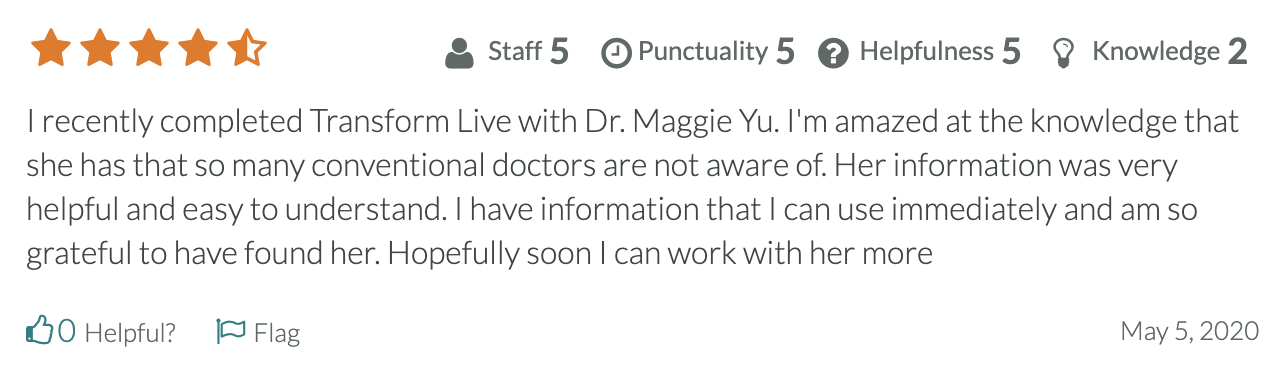Mark this review as Helpful

(x=101, y=331)
